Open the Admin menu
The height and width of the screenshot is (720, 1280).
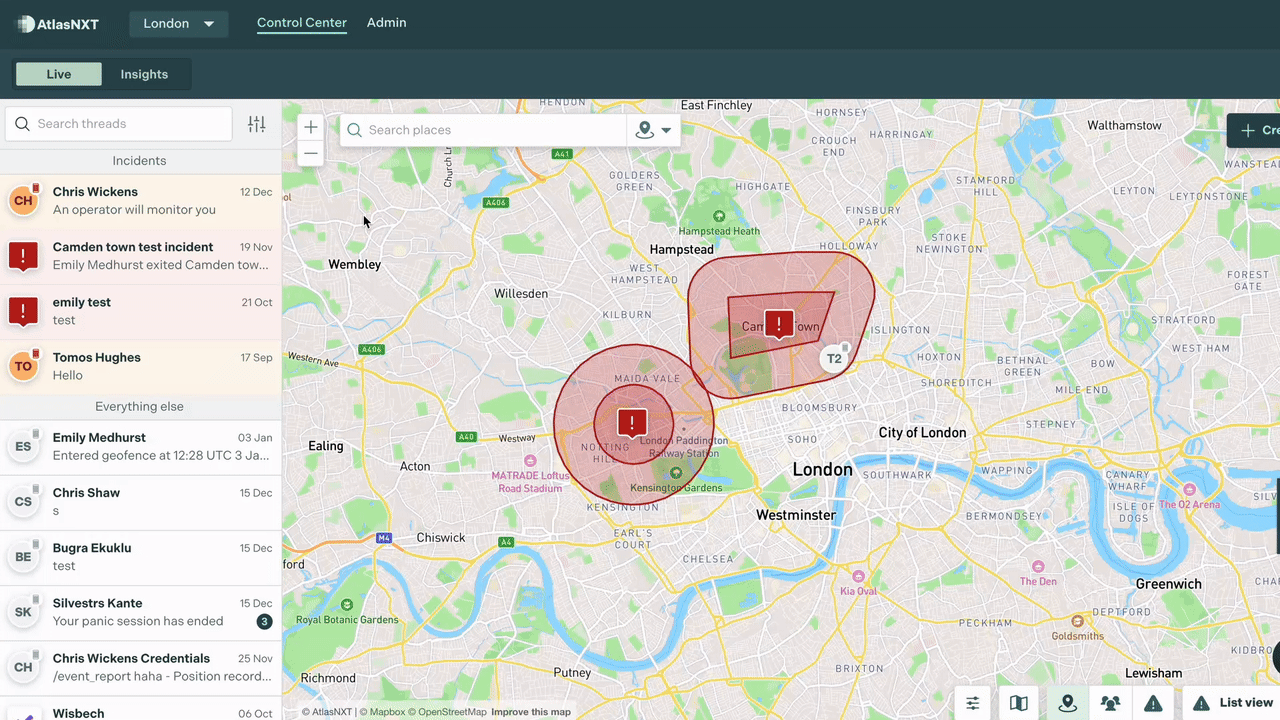(386, 22)
